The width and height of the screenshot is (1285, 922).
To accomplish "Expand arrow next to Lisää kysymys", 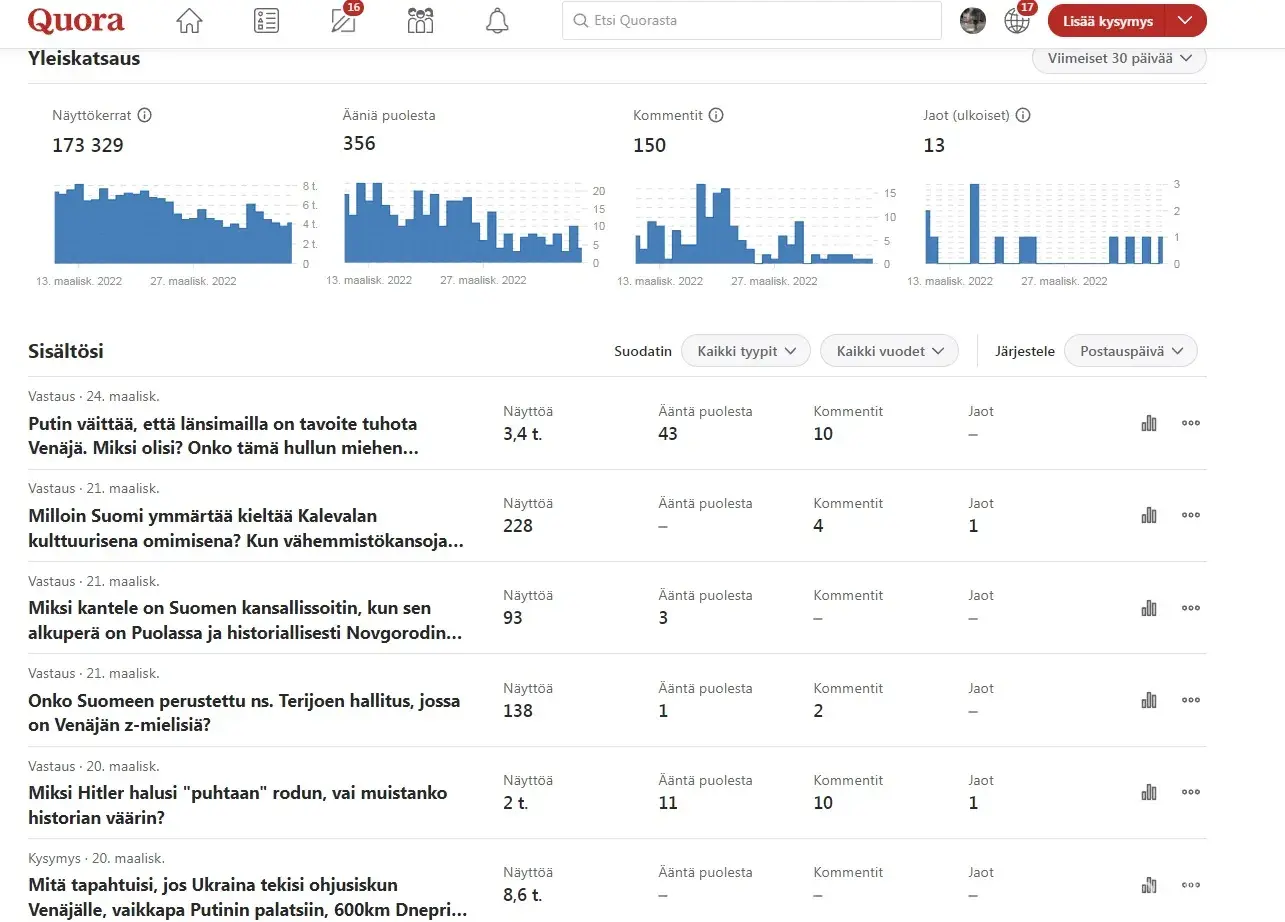I will (x=1186, y=21).
